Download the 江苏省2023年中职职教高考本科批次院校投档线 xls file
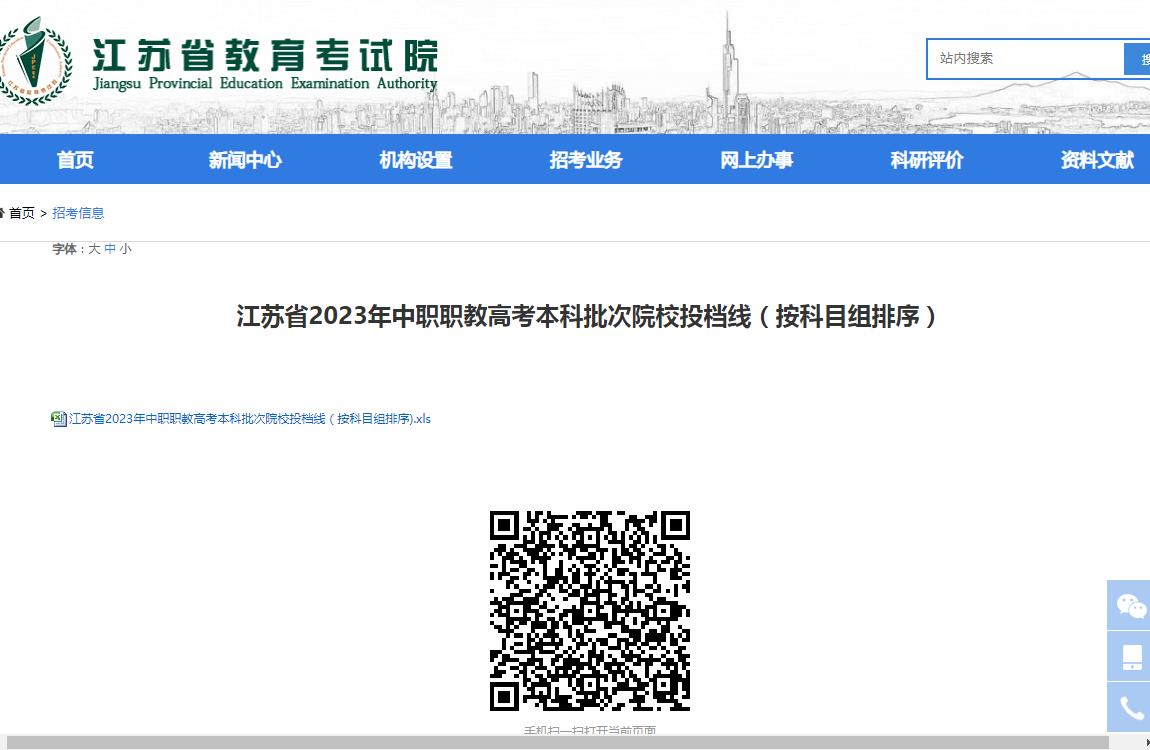1150x750 pixels. [249, 419]
